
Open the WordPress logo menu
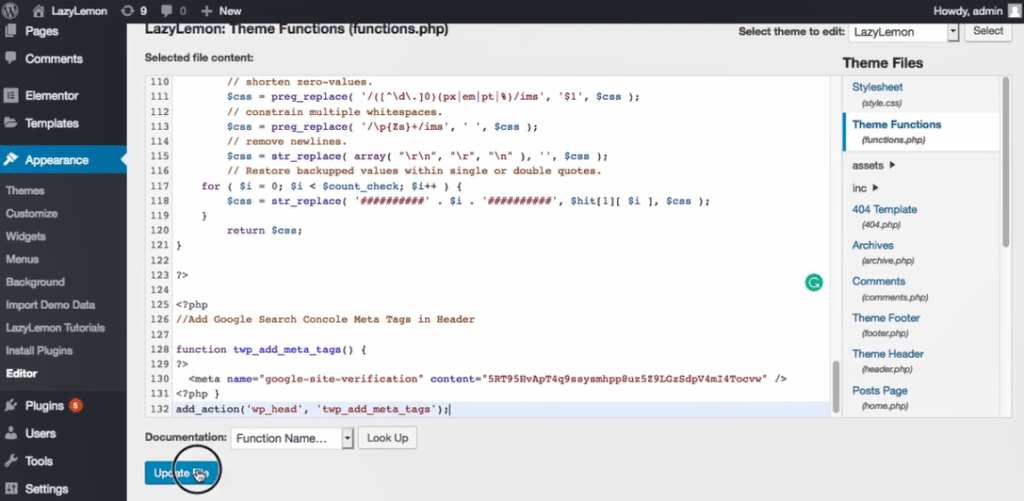click(x=11, y=10)
